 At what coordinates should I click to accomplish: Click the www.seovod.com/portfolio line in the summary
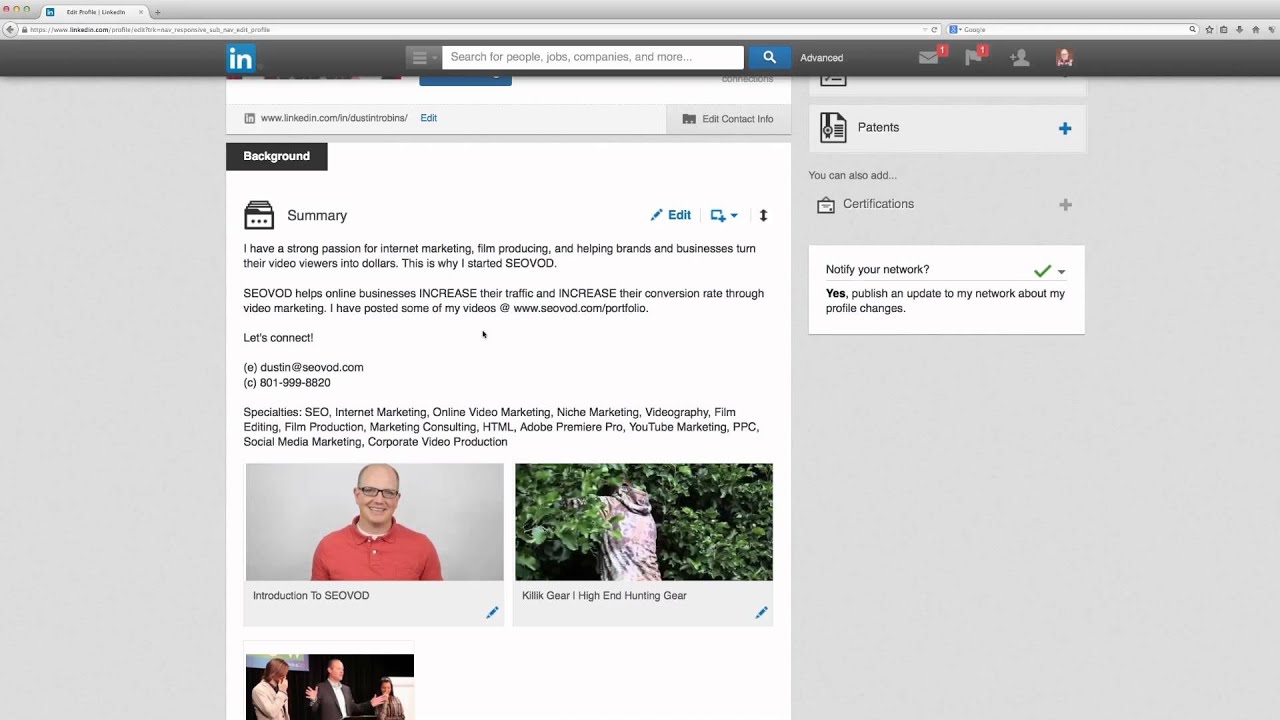(x=581, y=309)
